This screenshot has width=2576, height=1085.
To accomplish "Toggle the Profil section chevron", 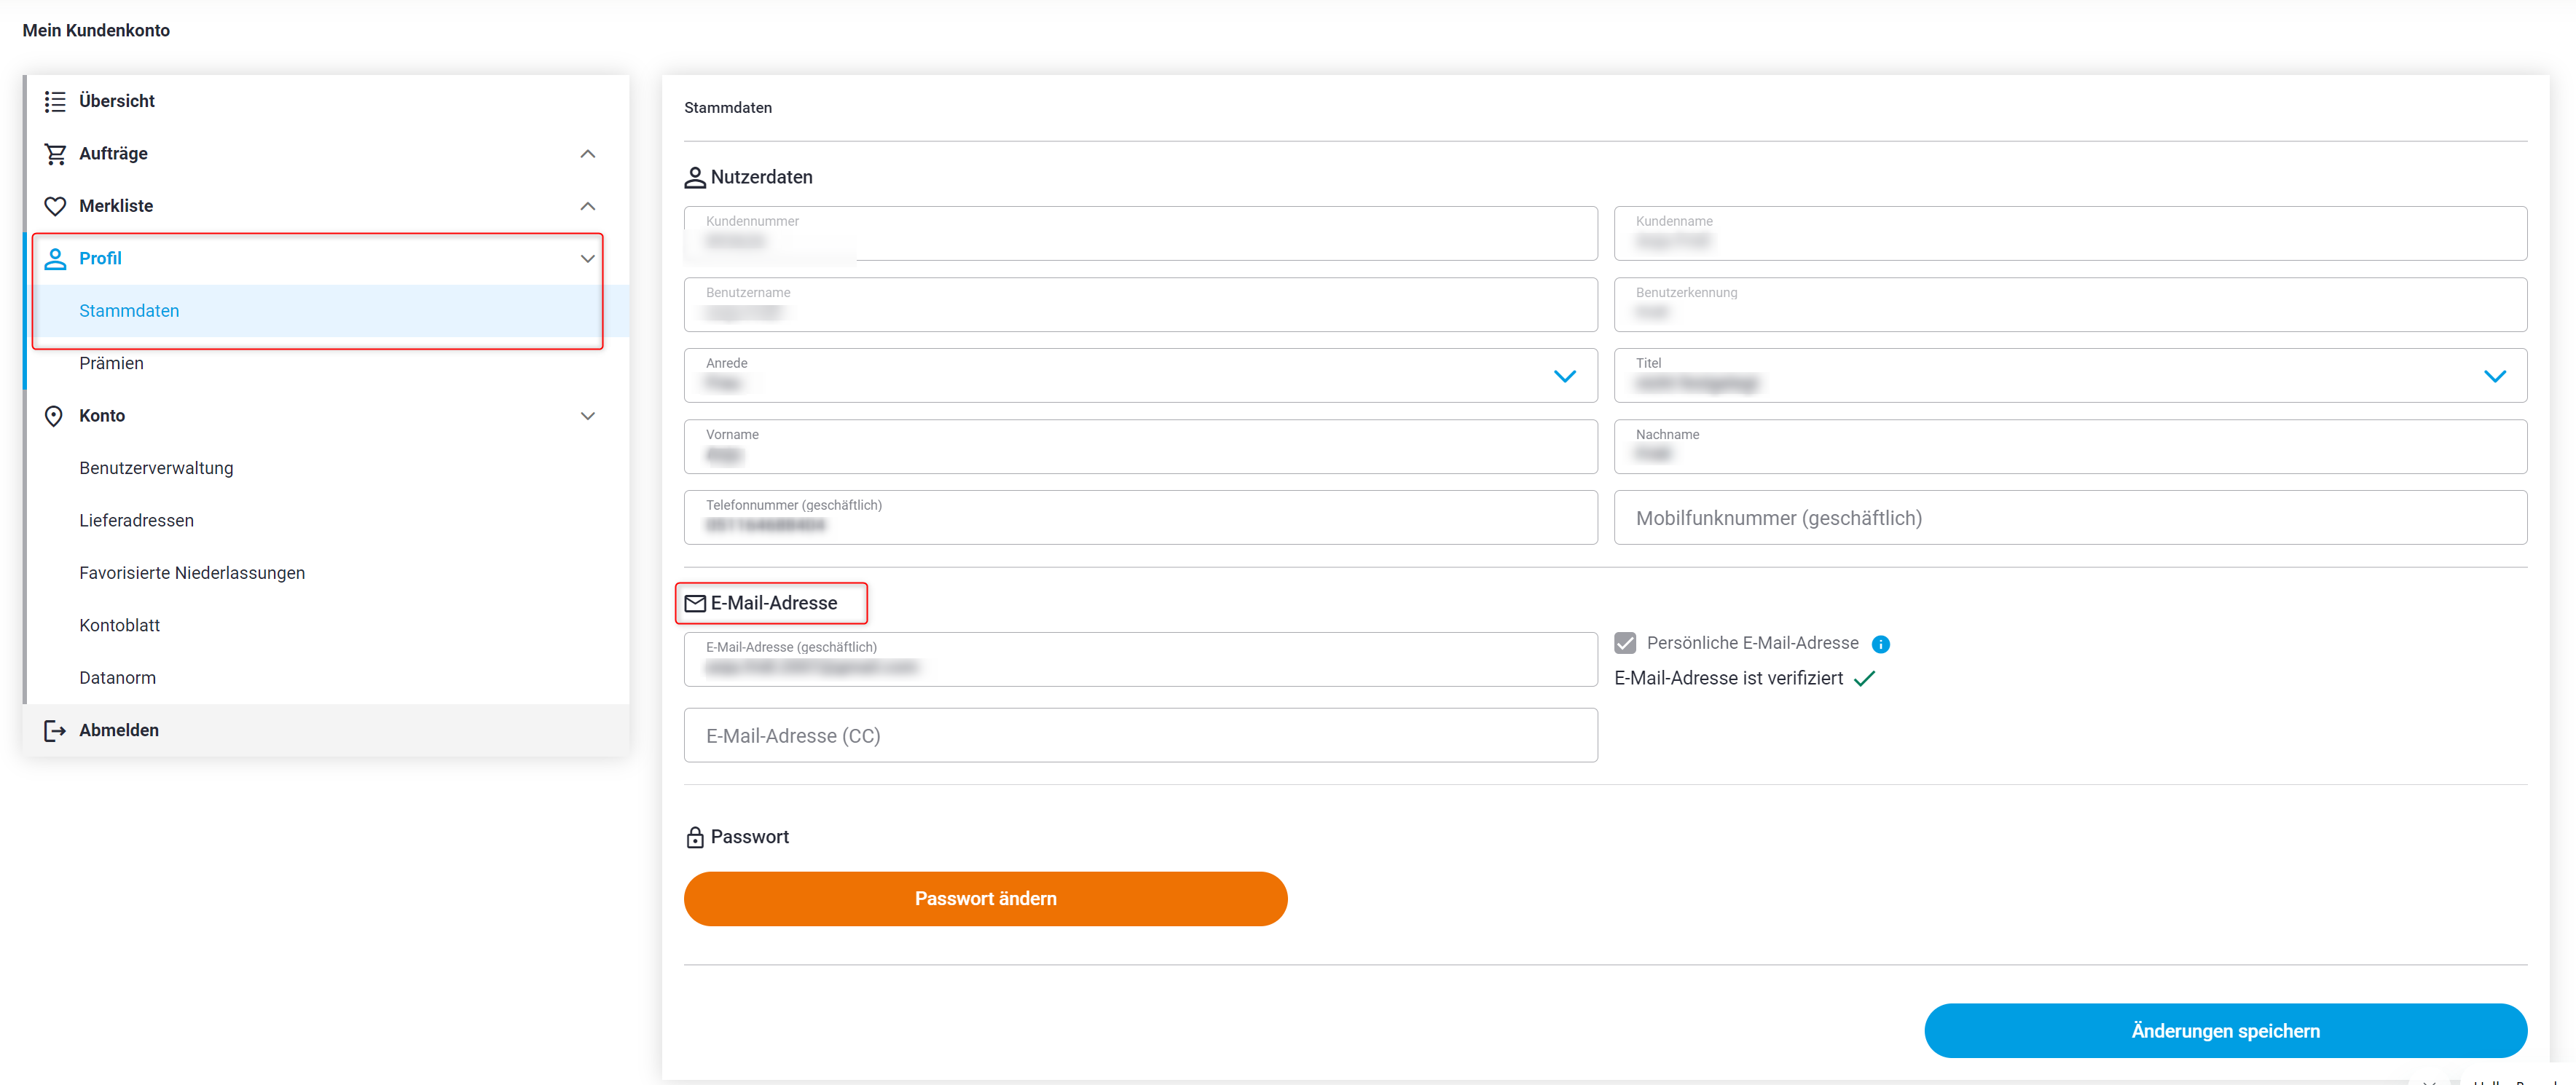I will (588, 258).
